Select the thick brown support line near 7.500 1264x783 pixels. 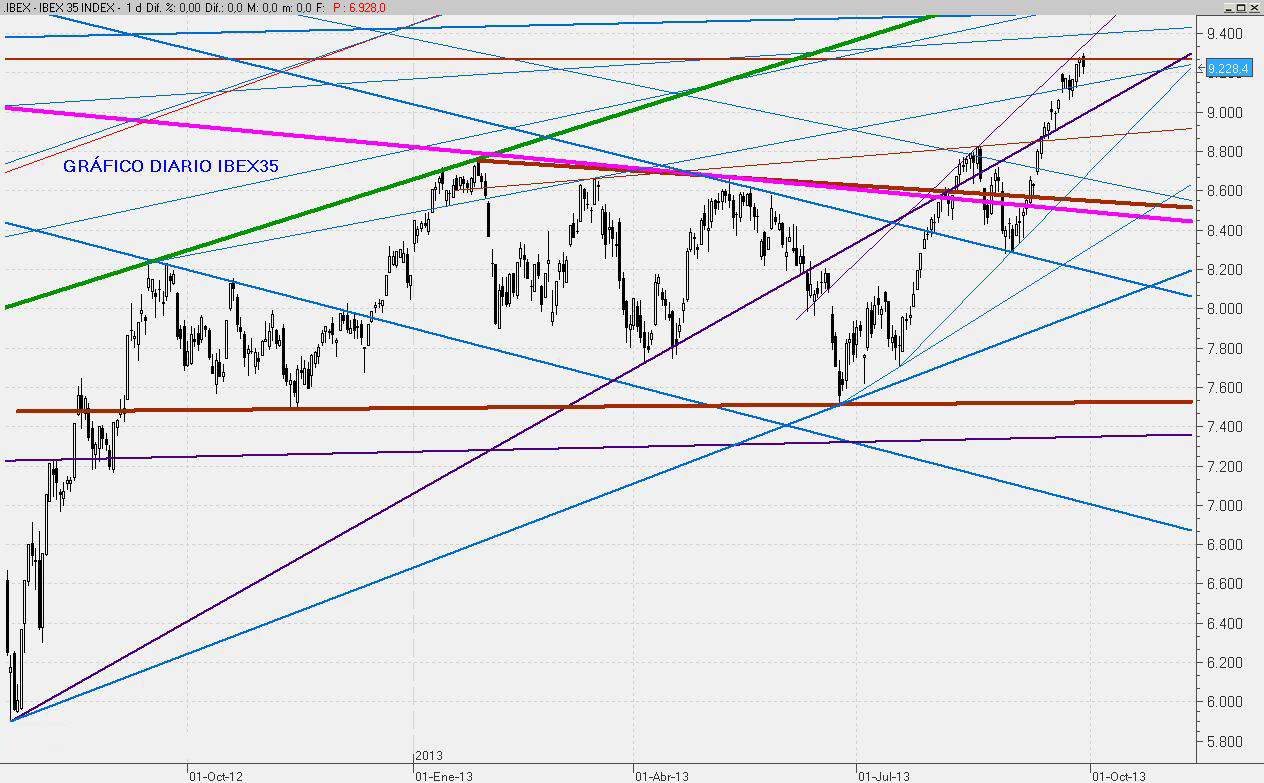(x=300, y=408)
